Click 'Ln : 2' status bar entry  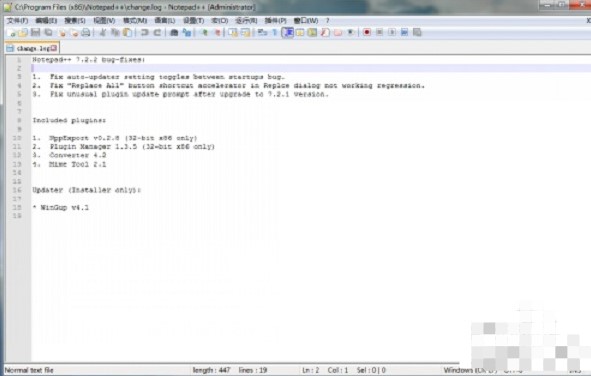[311, 370]
